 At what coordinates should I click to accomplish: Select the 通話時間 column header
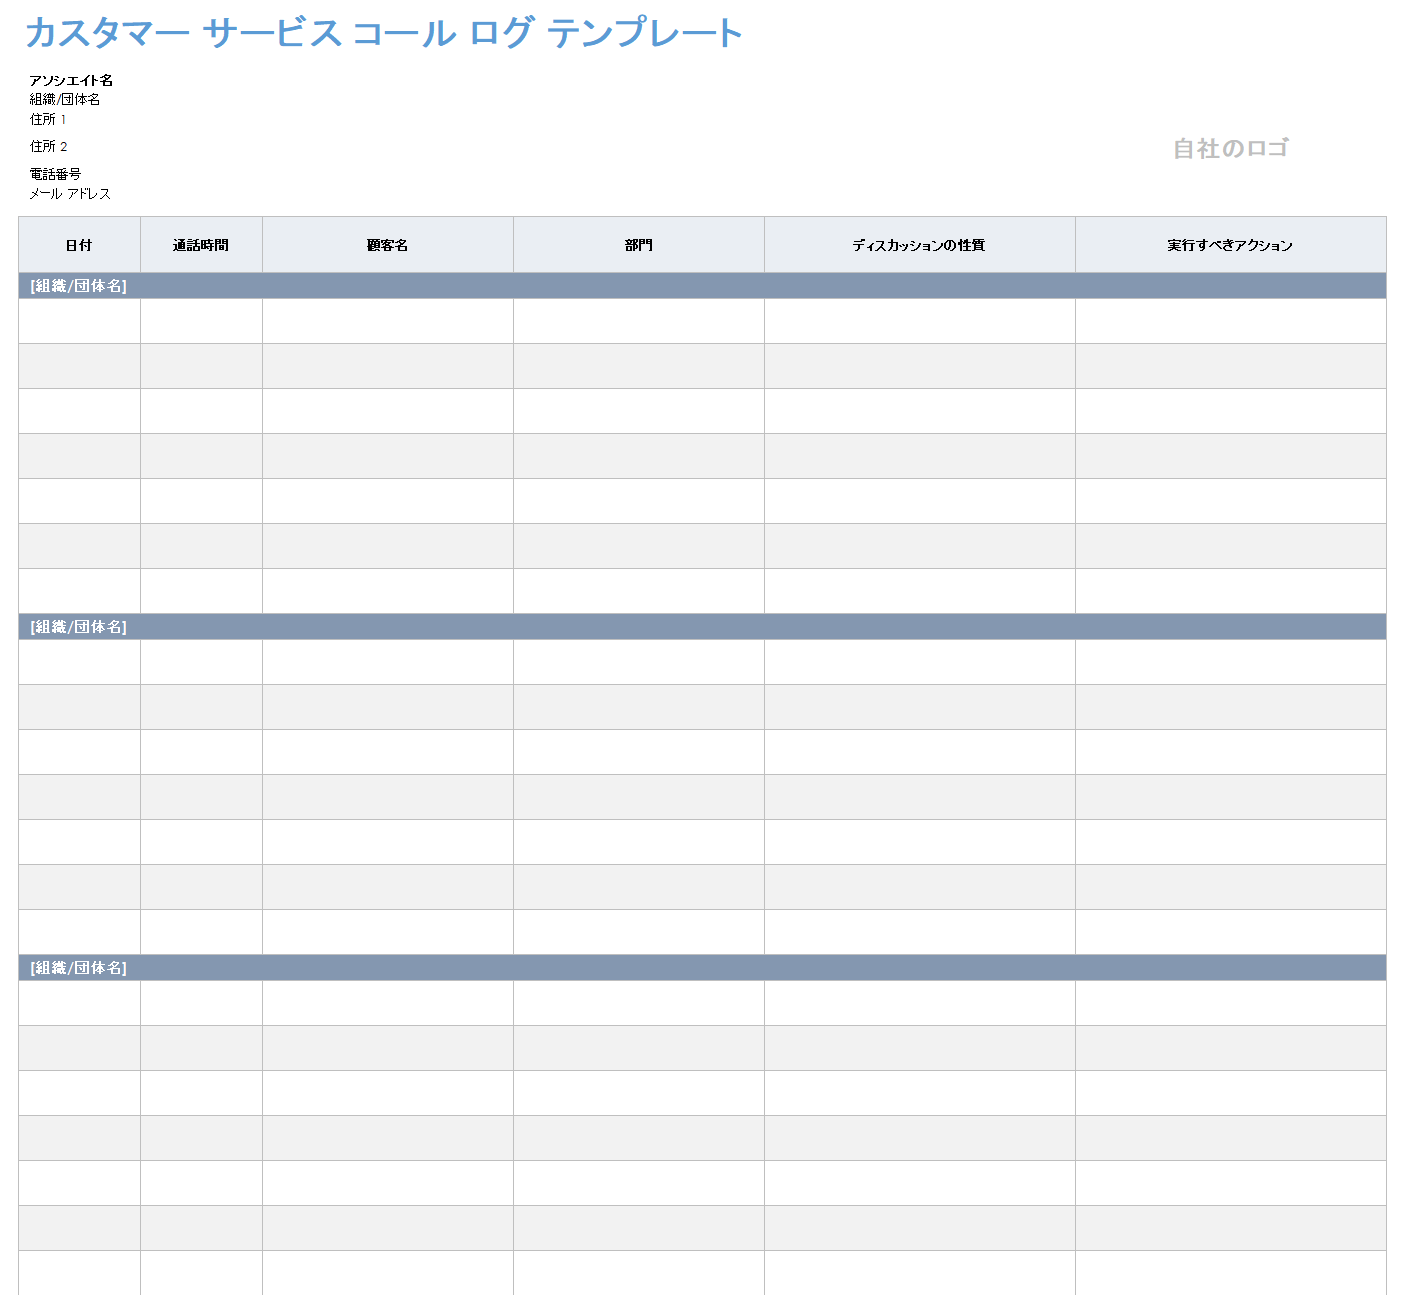(x=201, y=245)
